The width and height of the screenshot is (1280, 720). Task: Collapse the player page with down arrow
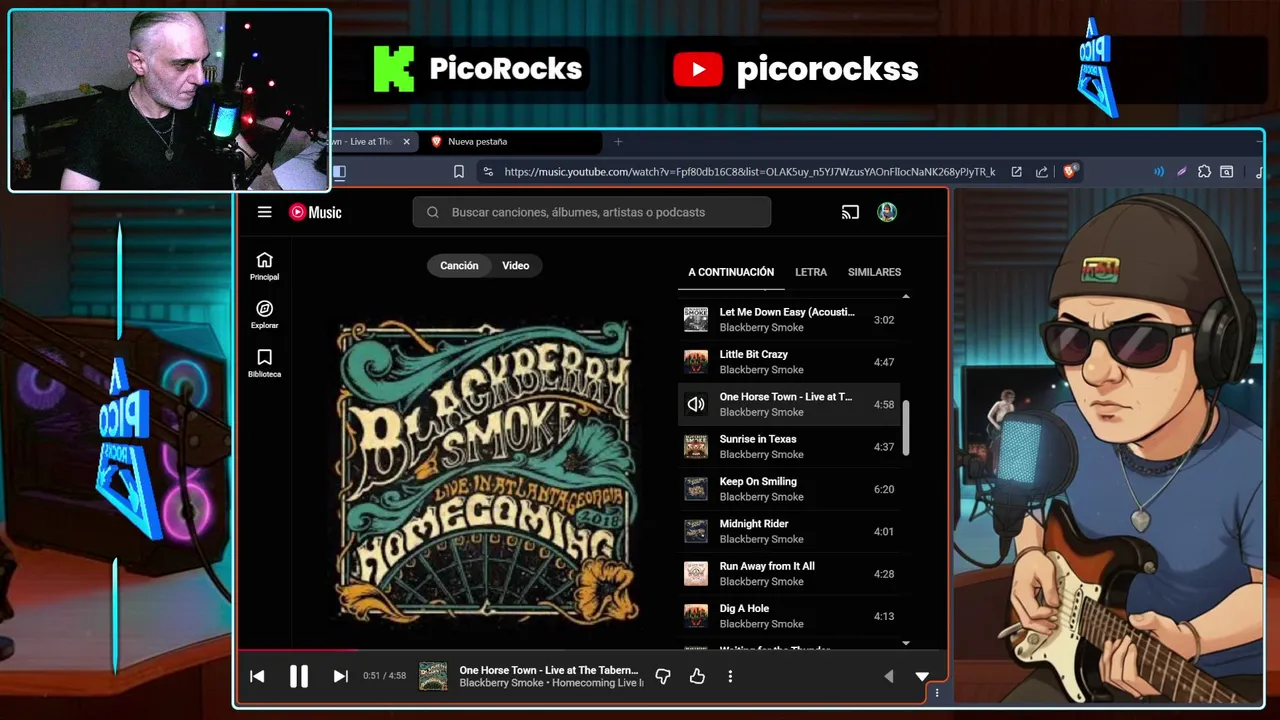tap(922, 677)
